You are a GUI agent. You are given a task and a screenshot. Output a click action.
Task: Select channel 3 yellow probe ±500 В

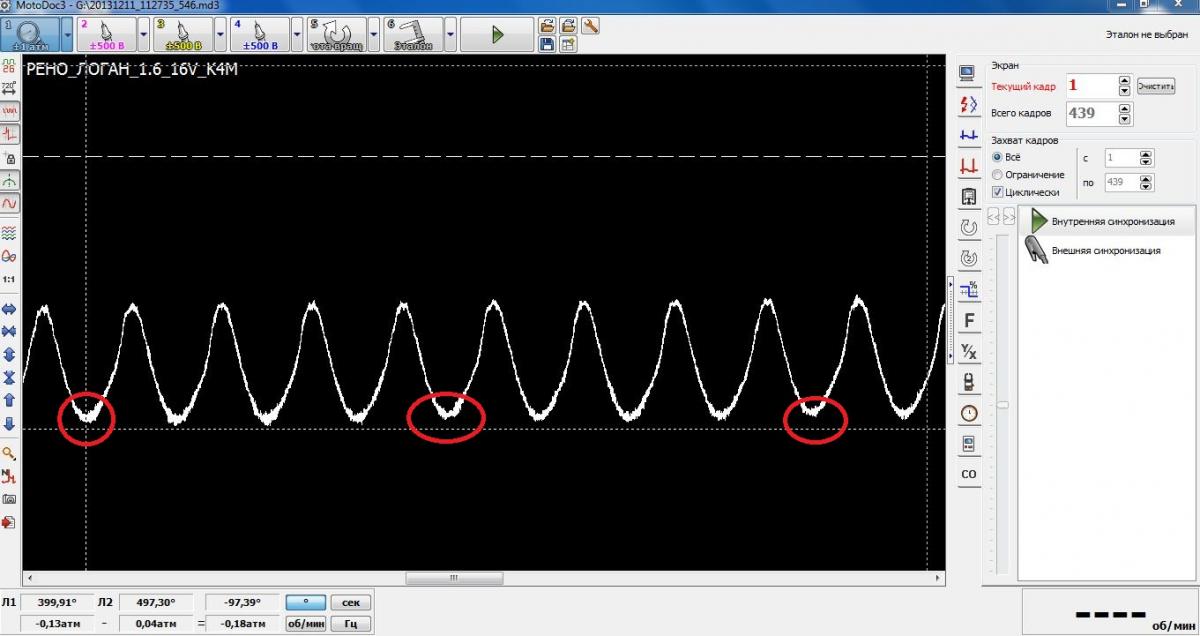[x=184, y=35]
